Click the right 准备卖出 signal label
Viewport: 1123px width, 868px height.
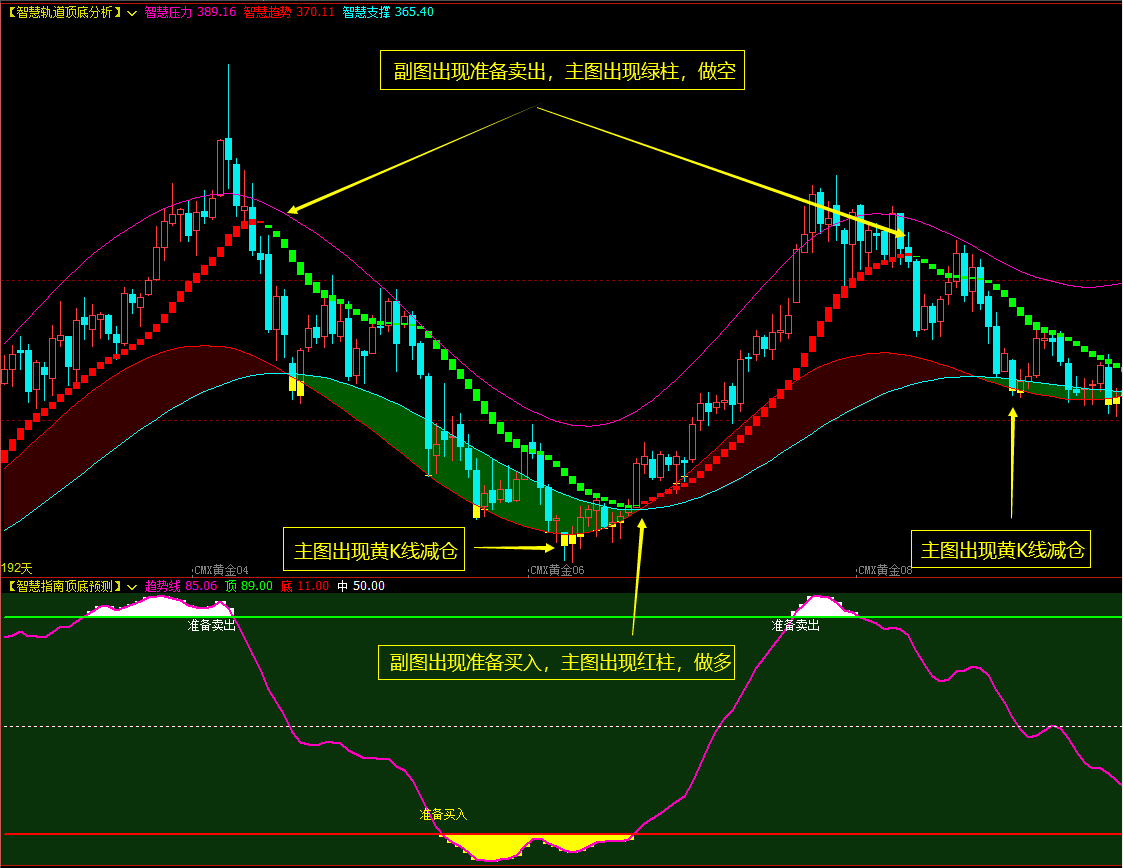pos(796,625)
